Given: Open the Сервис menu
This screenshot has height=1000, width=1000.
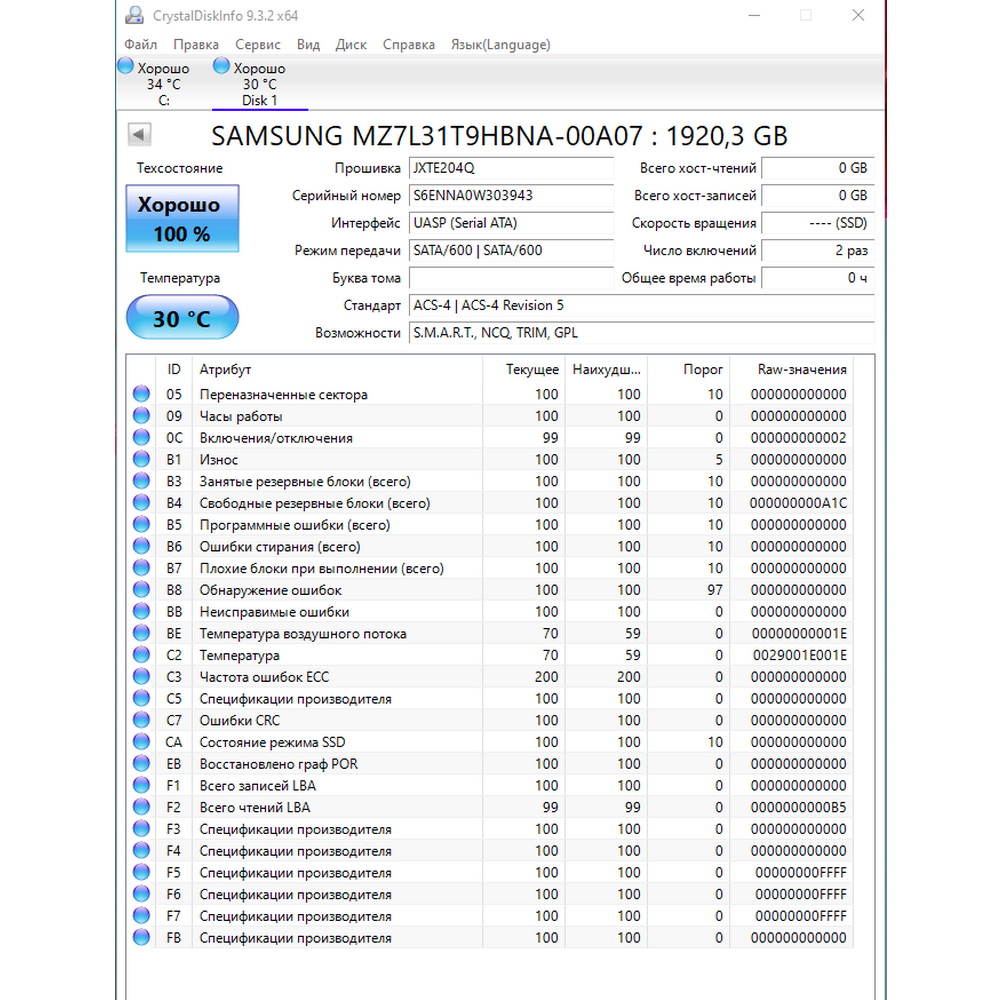Looking at the screenshot, I should click(x=257, y=45).
